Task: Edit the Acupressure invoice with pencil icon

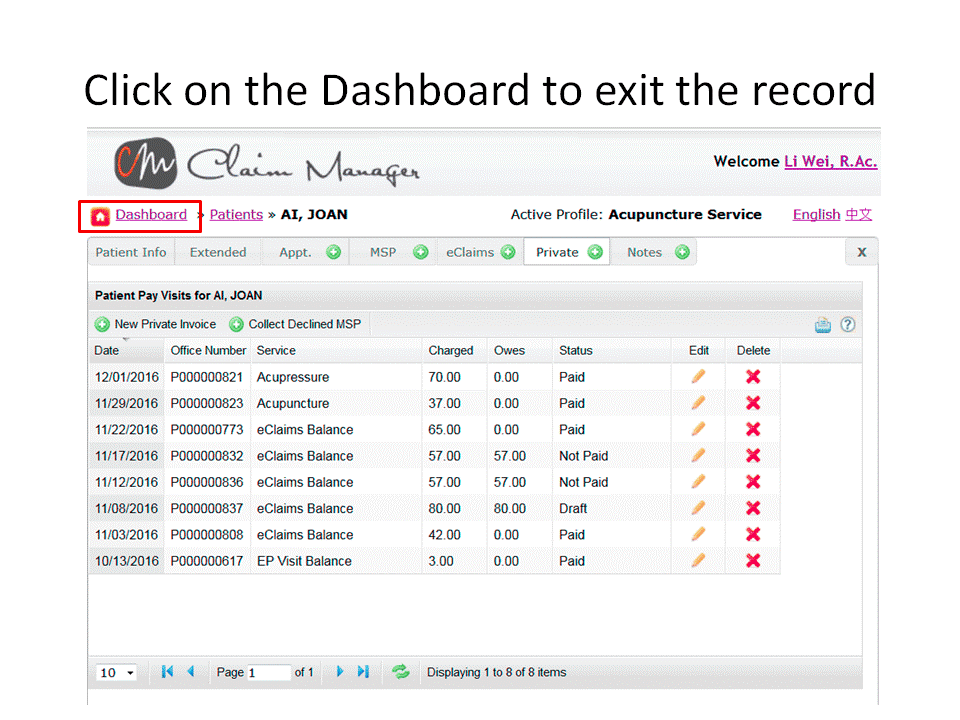Action: pos(698,377)
